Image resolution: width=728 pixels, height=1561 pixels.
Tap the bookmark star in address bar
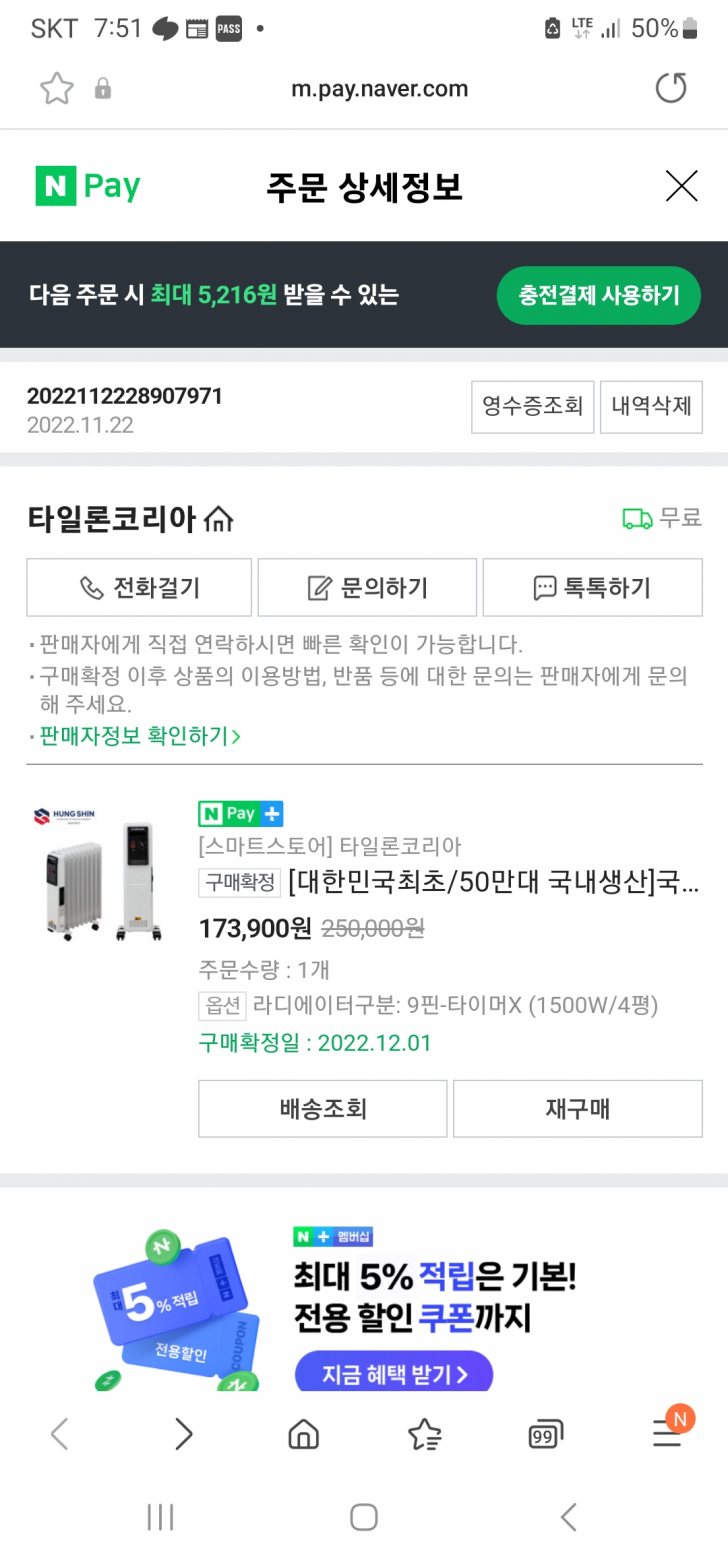point(57,89)
